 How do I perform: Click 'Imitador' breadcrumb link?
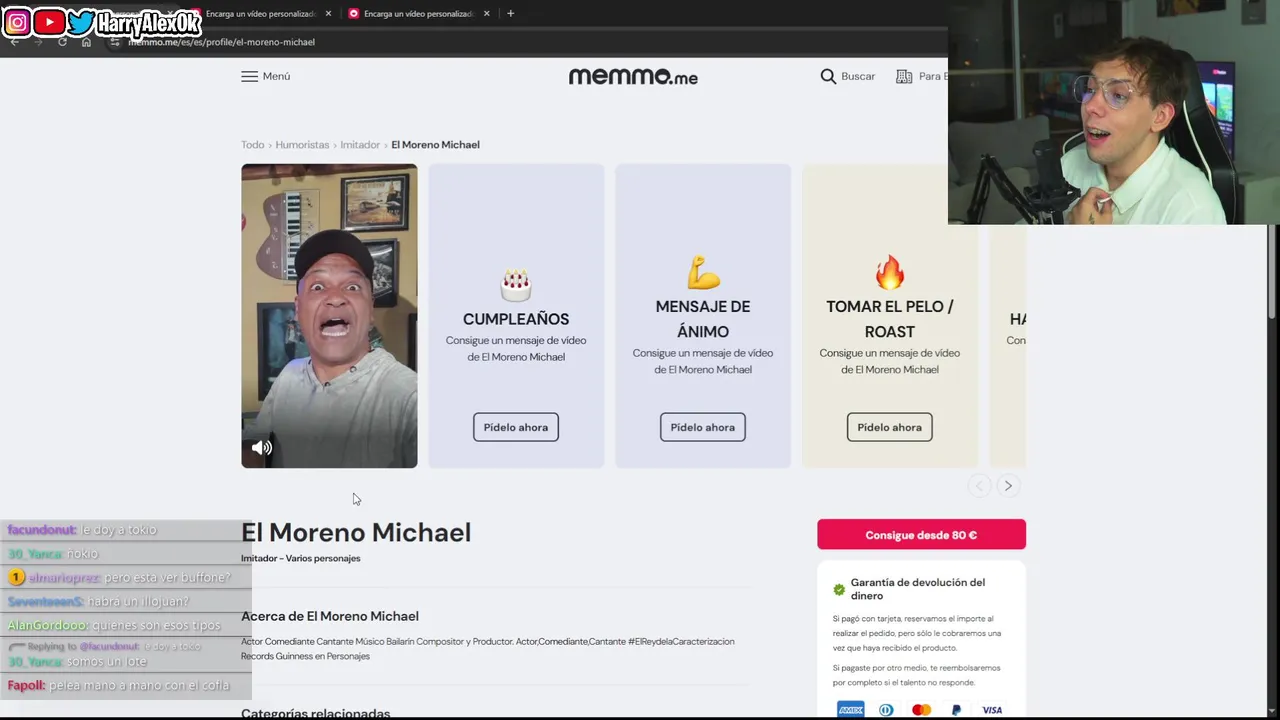360,145
